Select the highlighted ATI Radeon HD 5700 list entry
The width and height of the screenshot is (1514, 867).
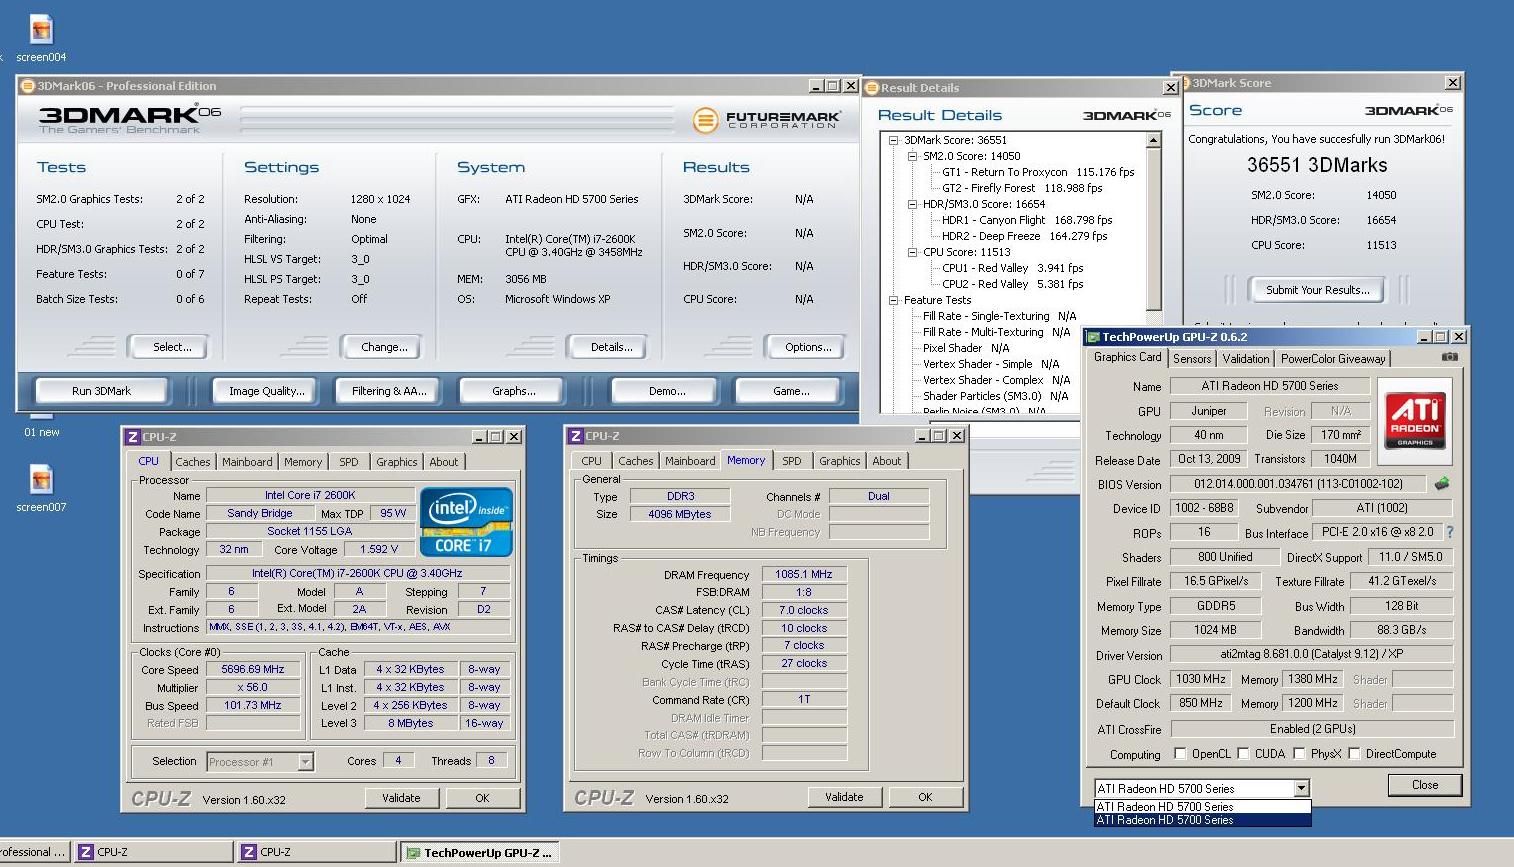click(x=1202, y=820)
